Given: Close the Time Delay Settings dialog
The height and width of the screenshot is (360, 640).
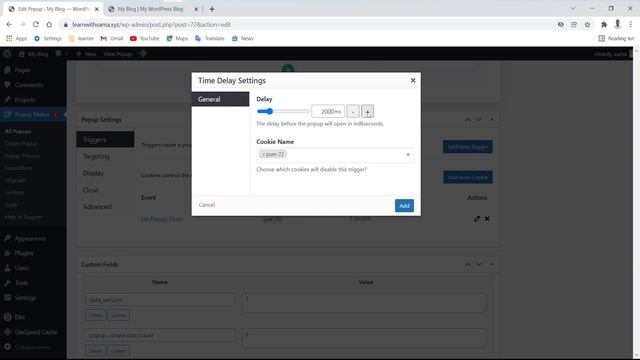Looking at the screenshot, I should 413,80.
